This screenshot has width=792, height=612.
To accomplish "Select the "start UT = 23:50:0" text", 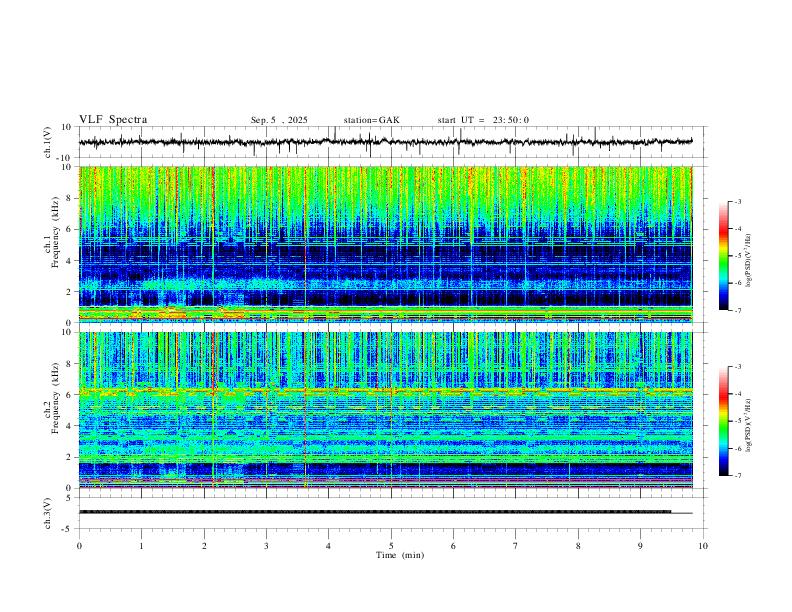I will 483,120.
